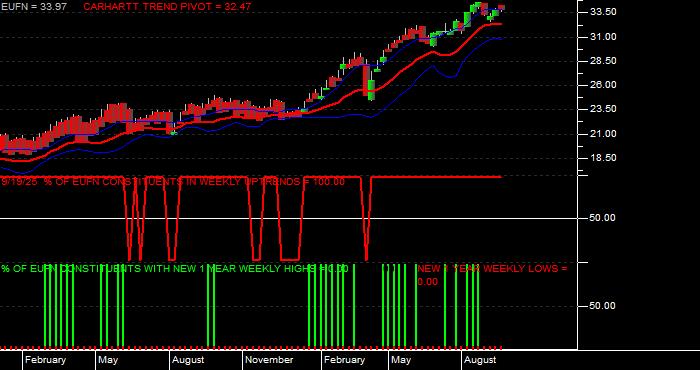Click the 31.00 price axis label
This screenshot has height=370, width=700.
(603, 37)
